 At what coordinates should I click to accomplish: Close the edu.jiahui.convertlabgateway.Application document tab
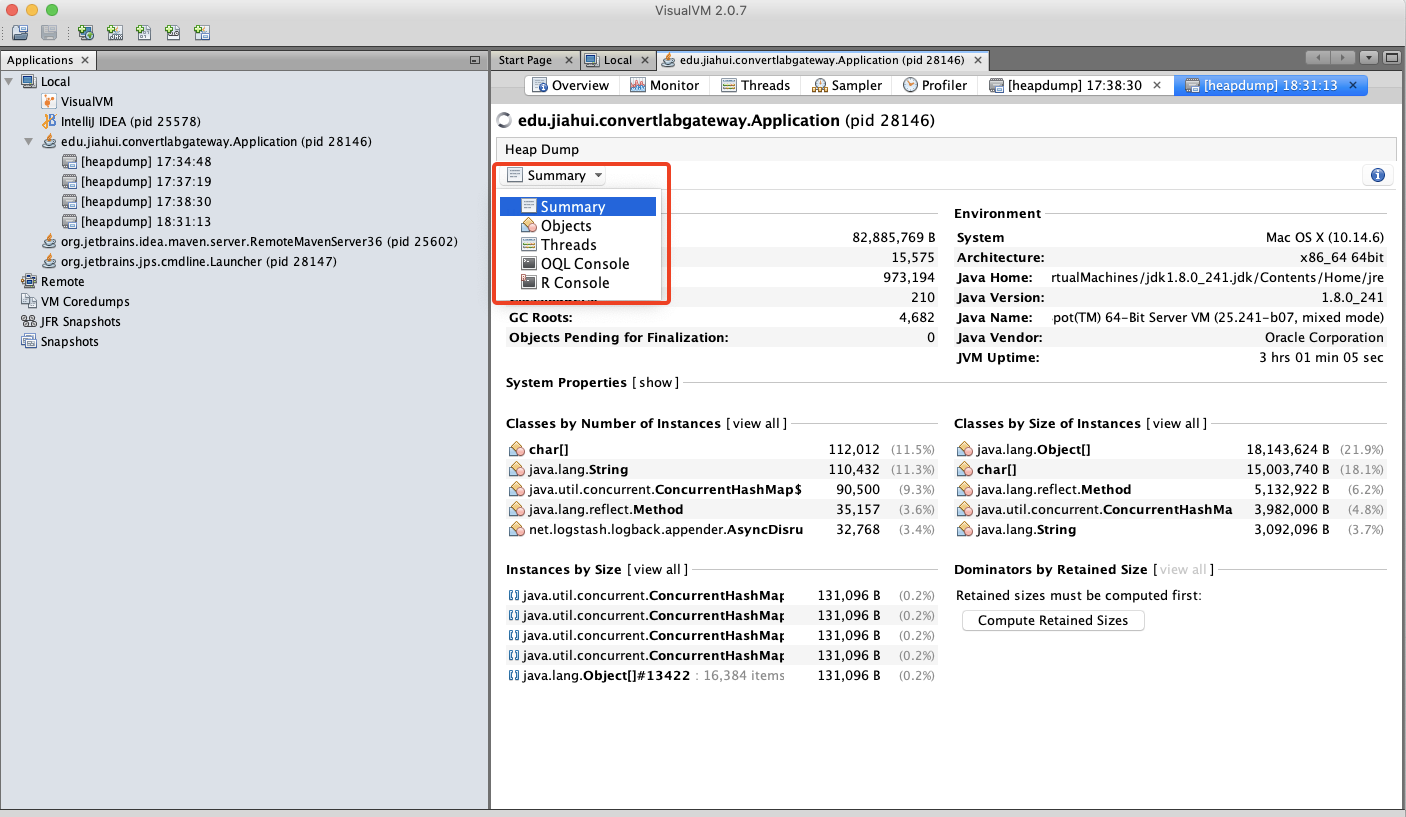(x=976, y=60)
